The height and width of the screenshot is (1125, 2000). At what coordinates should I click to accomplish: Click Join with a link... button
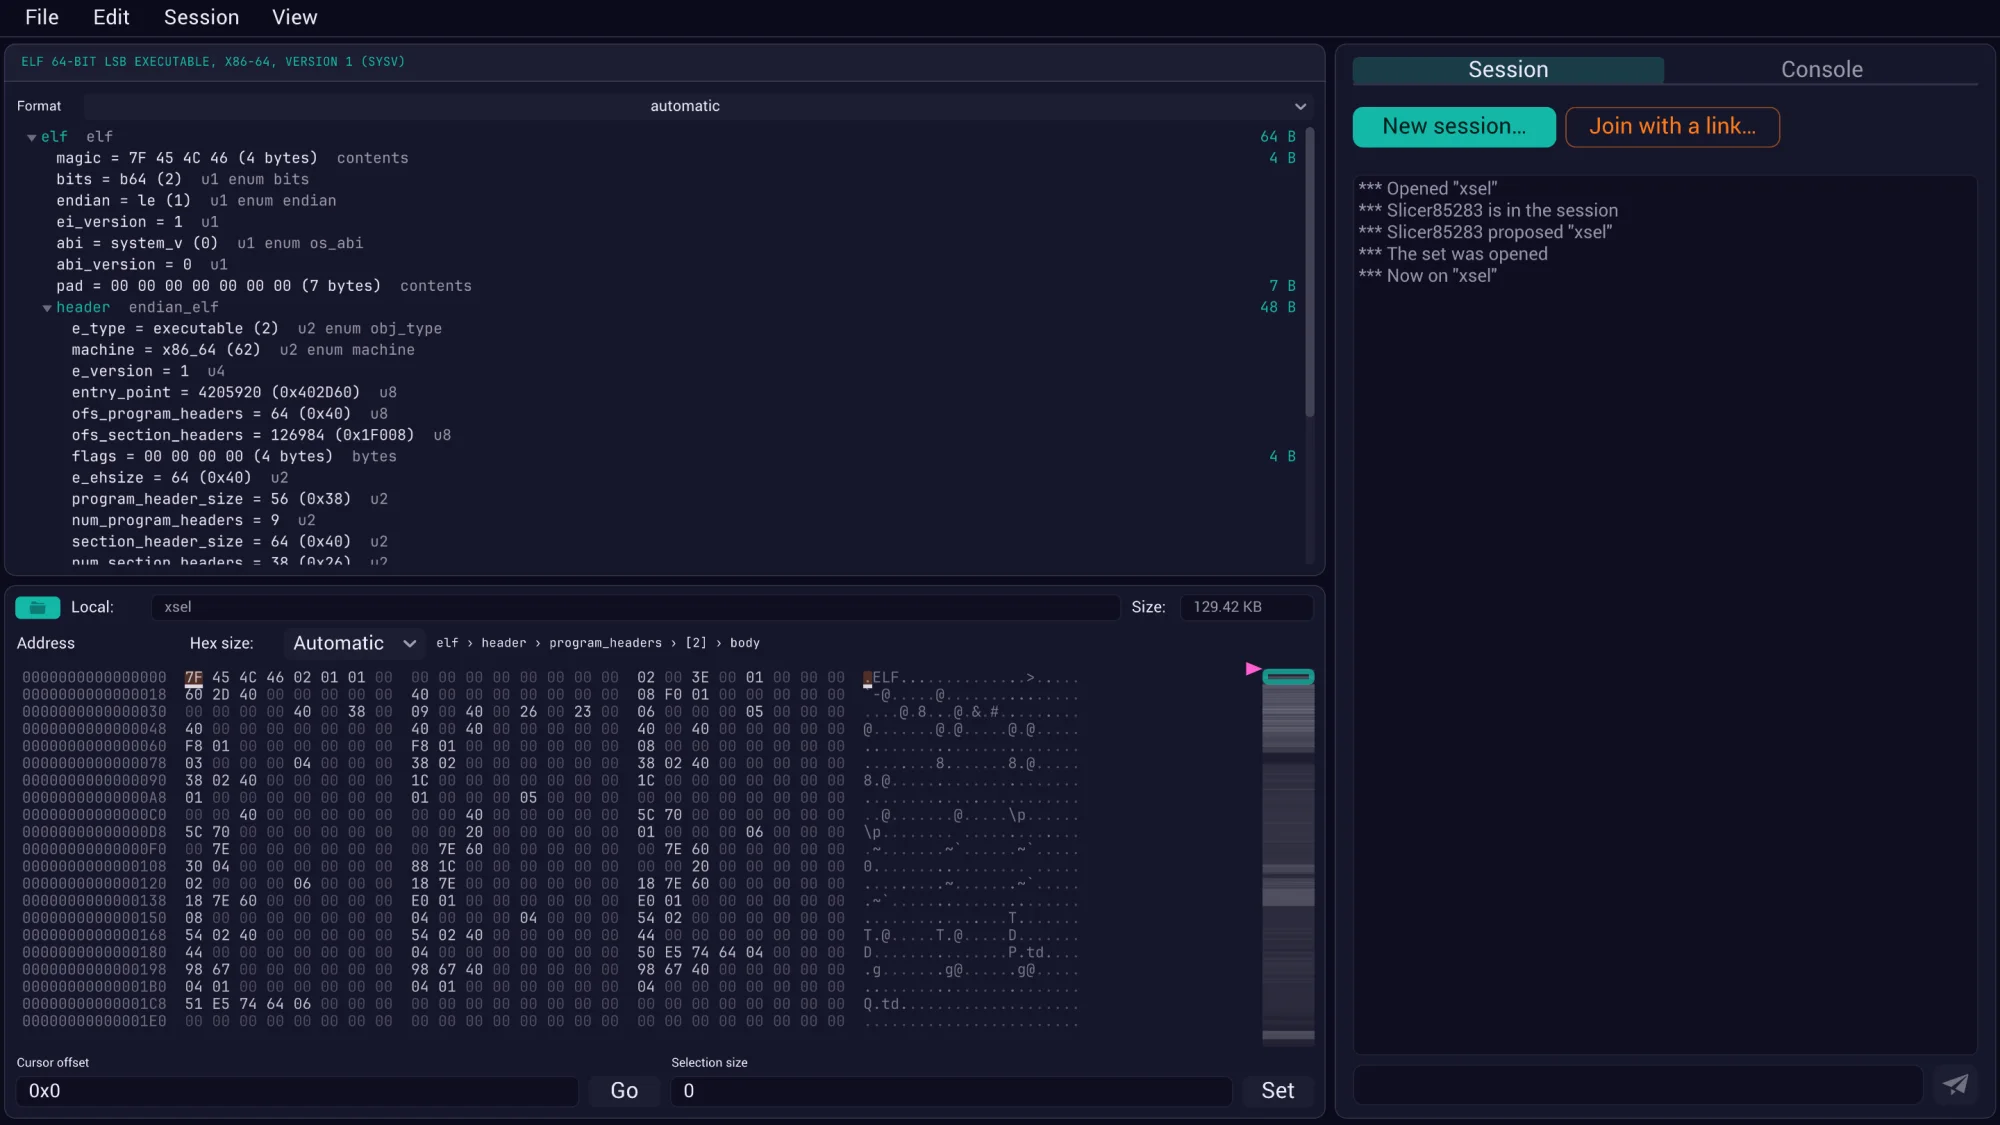tap(1672, 127)
